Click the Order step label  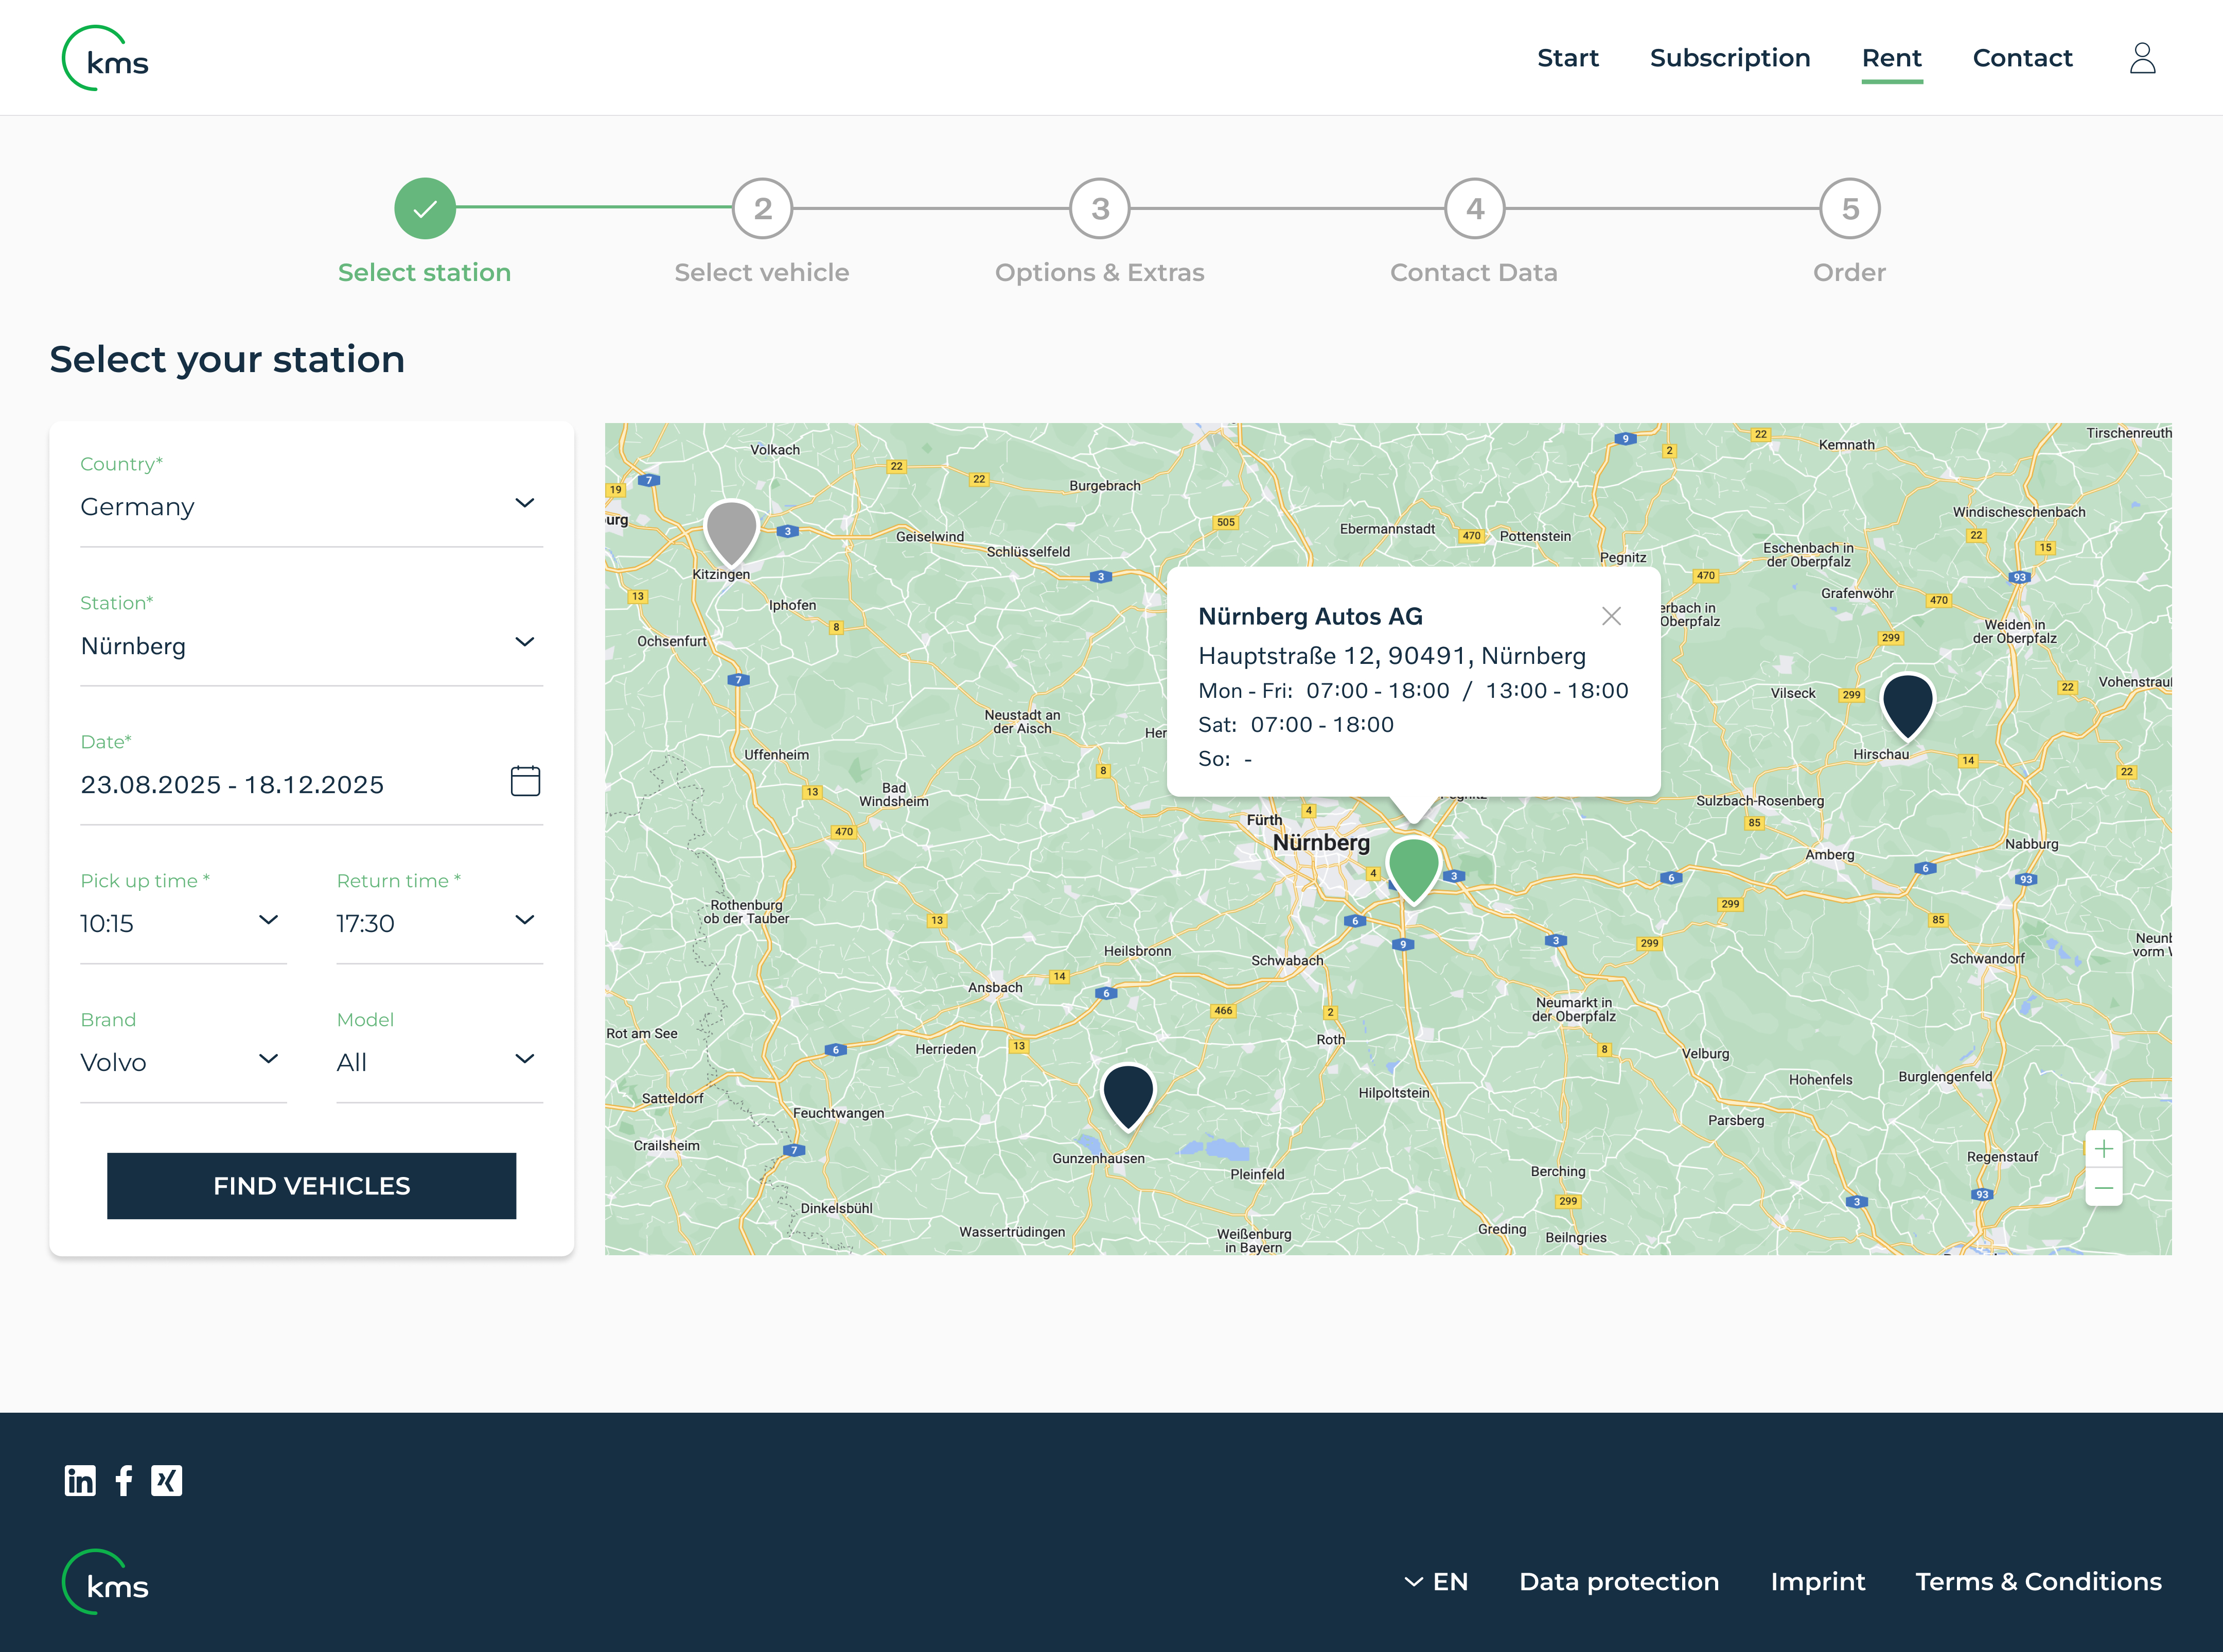point(1849,272)
